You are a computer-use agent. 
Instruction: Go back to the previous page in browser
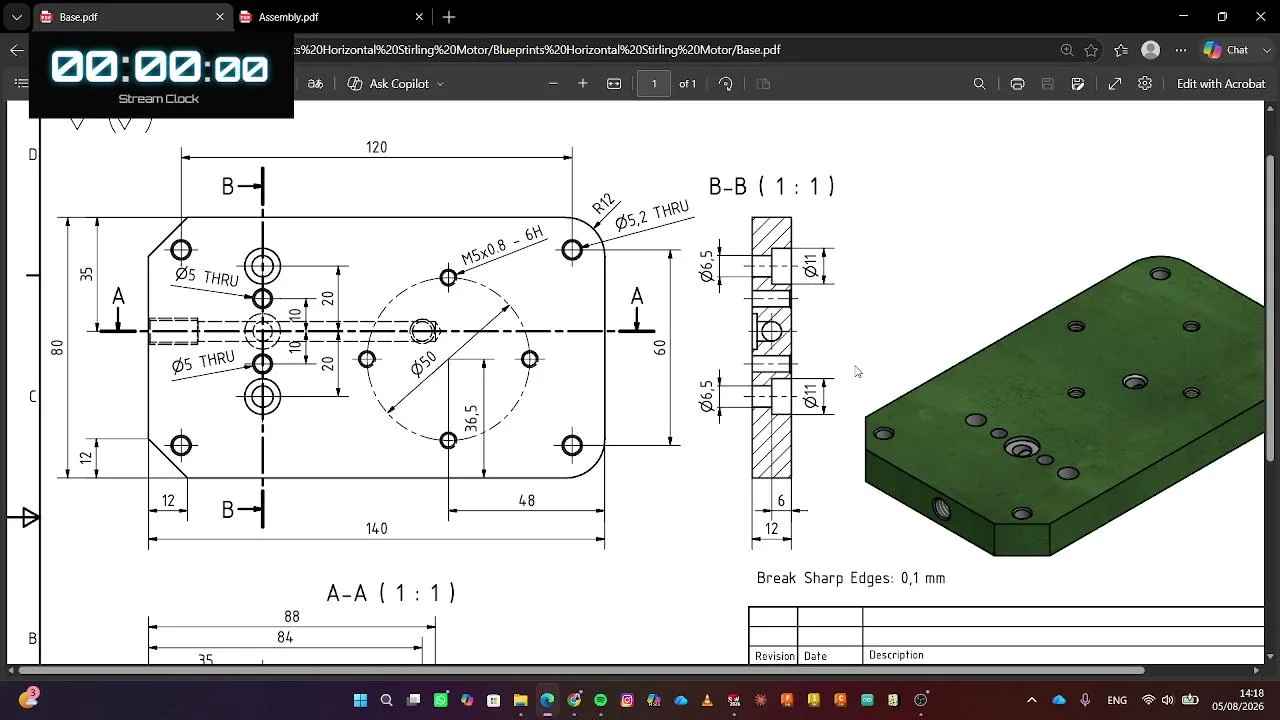click(x=16, y=50)
